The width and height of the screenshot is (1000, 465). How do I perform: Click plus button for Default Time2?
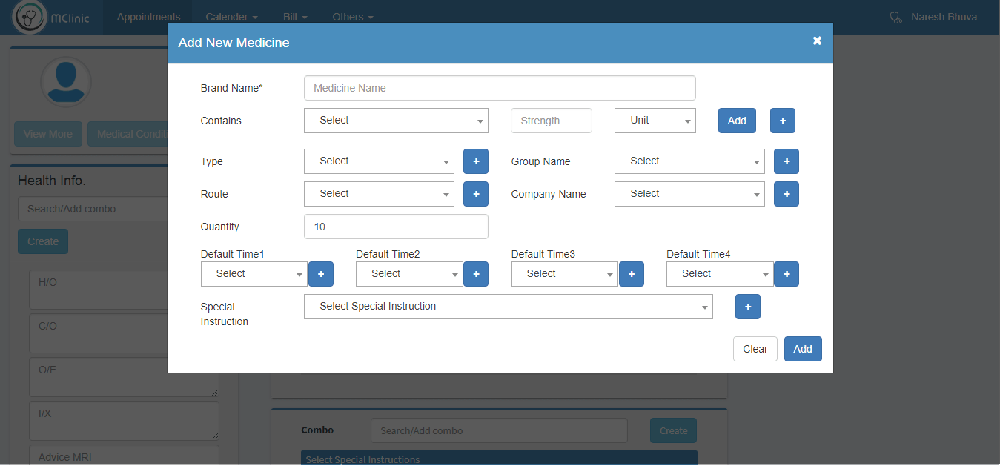pyautogui.click(x=476, y=274)
